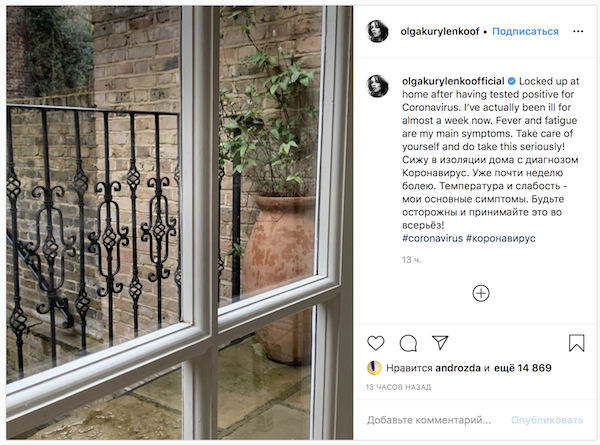Viewport: 600px width, 445px height.
Task: Load more comments with plus circle
Action: point(481,293)
